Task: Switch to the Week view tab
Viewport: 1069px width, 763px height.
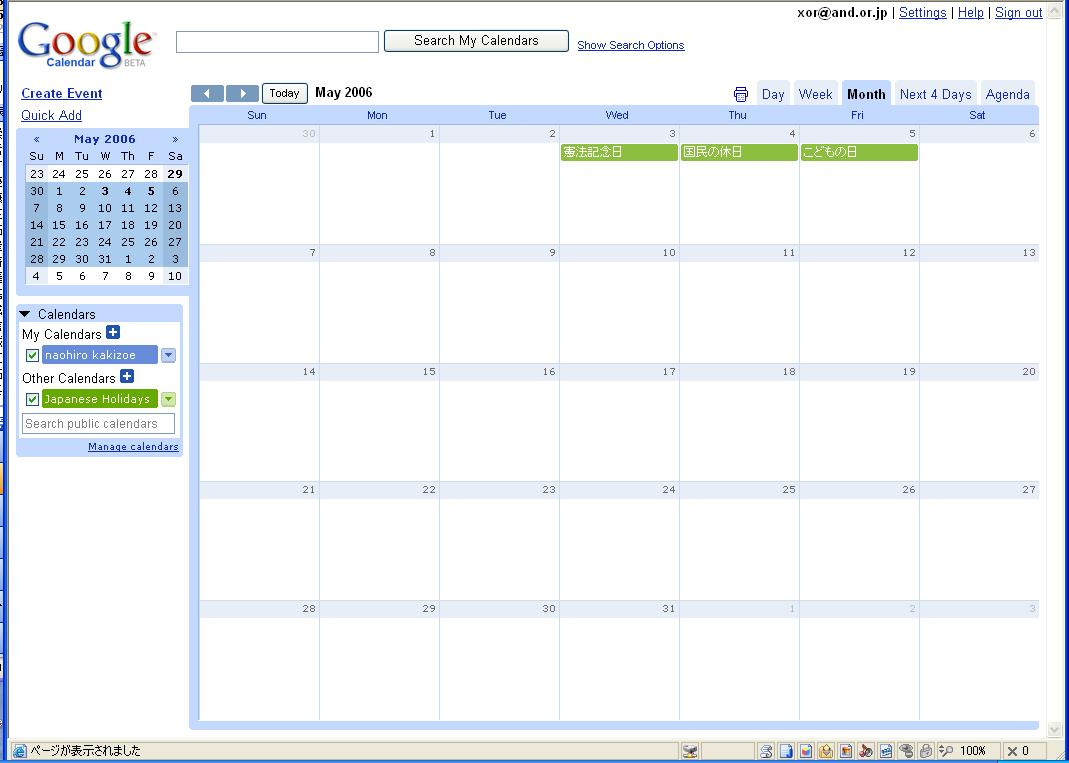Action: click(815, 94)
